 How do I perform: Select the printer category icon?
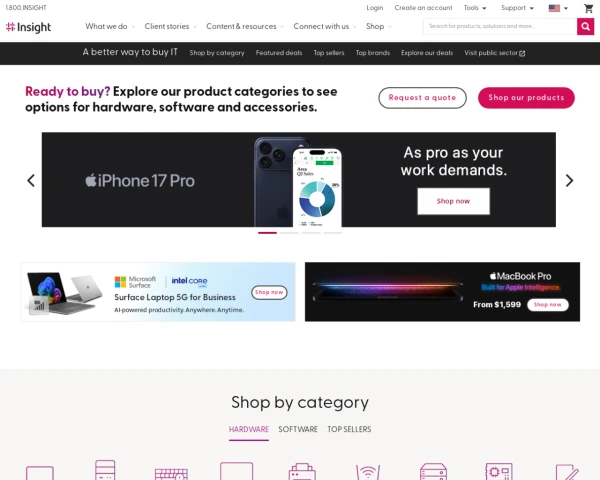tap(302, 472)
